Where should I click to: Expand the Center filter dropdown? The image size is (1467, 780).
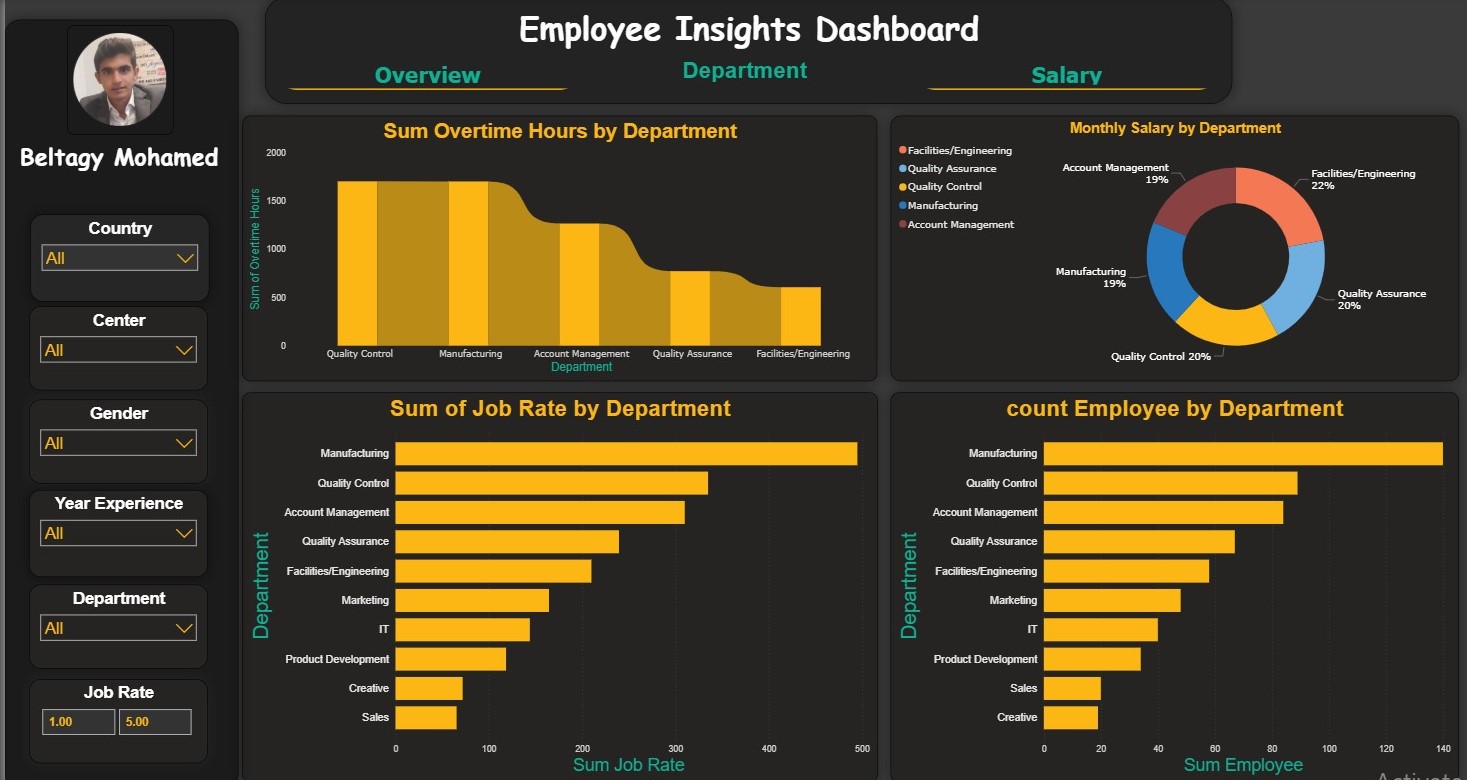[119, 350]
